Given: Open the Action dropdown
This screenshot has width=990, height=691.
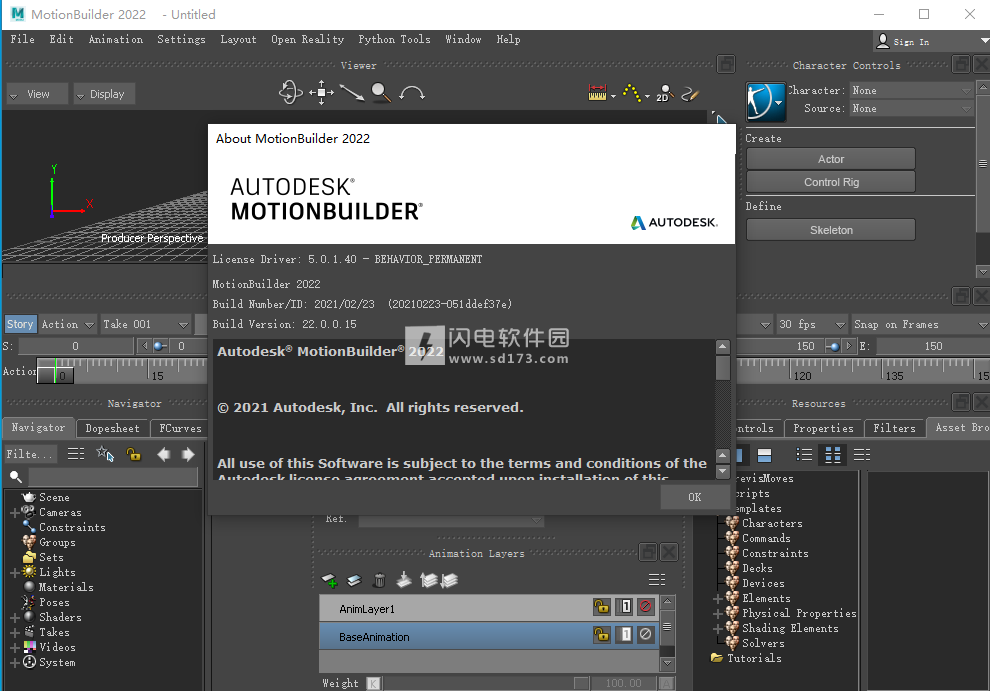Looking at the screenshot, I should tap(68, 324).
